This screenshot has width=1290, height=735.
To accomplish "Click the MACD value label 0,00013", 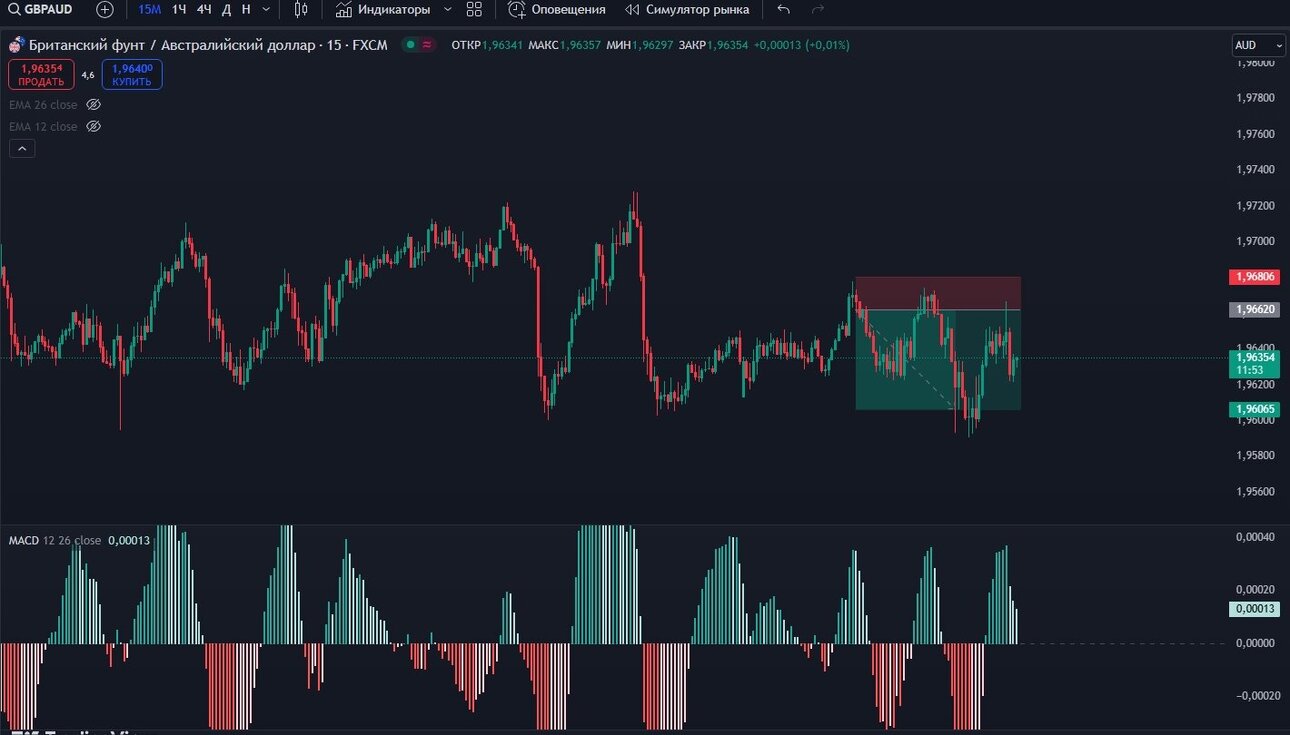I will pyautogui.click(x=1254, y=609).
